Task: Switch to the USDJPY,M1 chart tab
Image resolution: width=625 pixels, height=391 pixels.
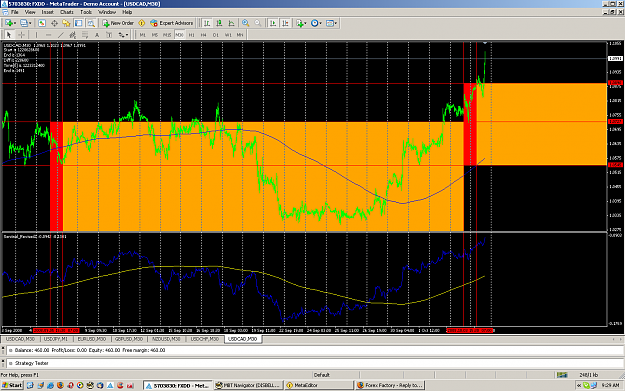Action: coord(55,339)
